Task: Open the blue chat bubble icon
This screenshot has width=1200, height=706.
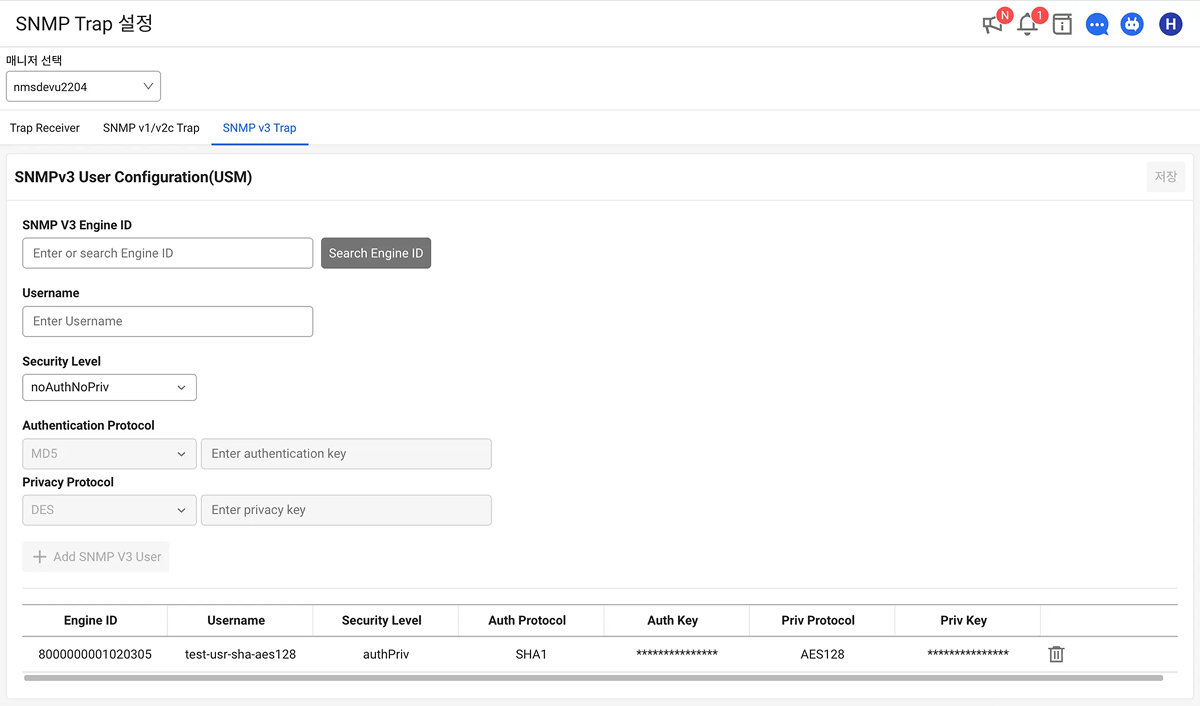Action: pos(1097,25)
